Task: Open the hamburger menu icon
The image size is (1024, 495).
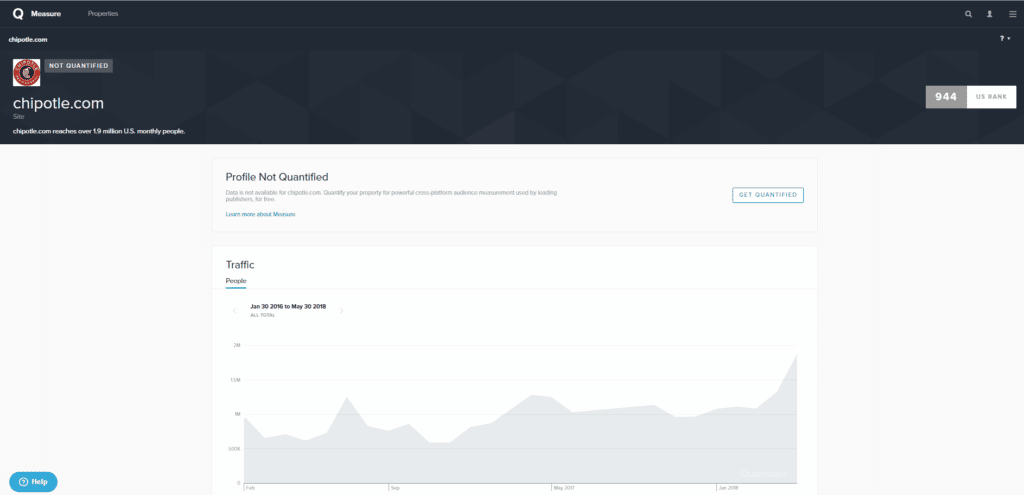Action: tap(1011, 14)
